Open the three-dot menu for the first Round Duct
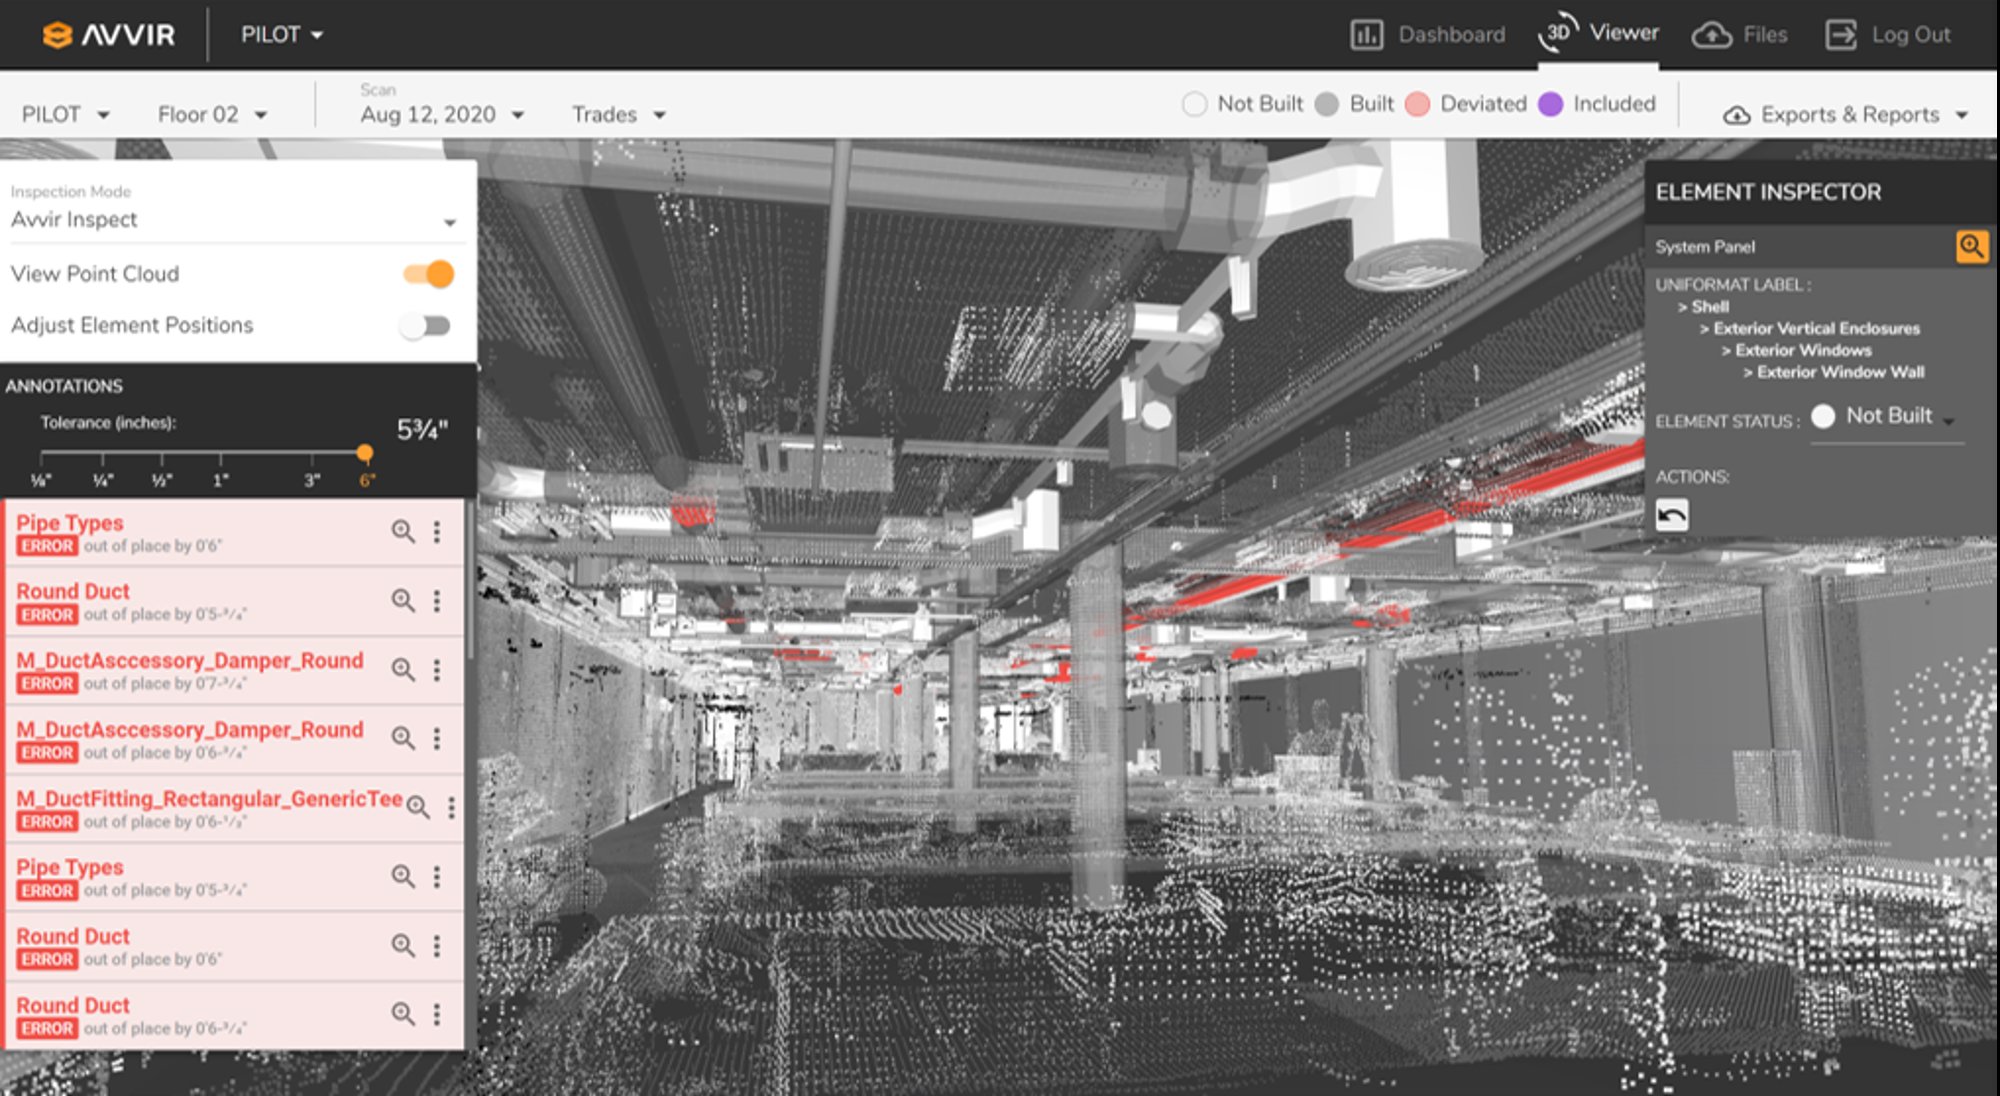This screenshot has height=1096, width=2000. [x=437, y=600]
